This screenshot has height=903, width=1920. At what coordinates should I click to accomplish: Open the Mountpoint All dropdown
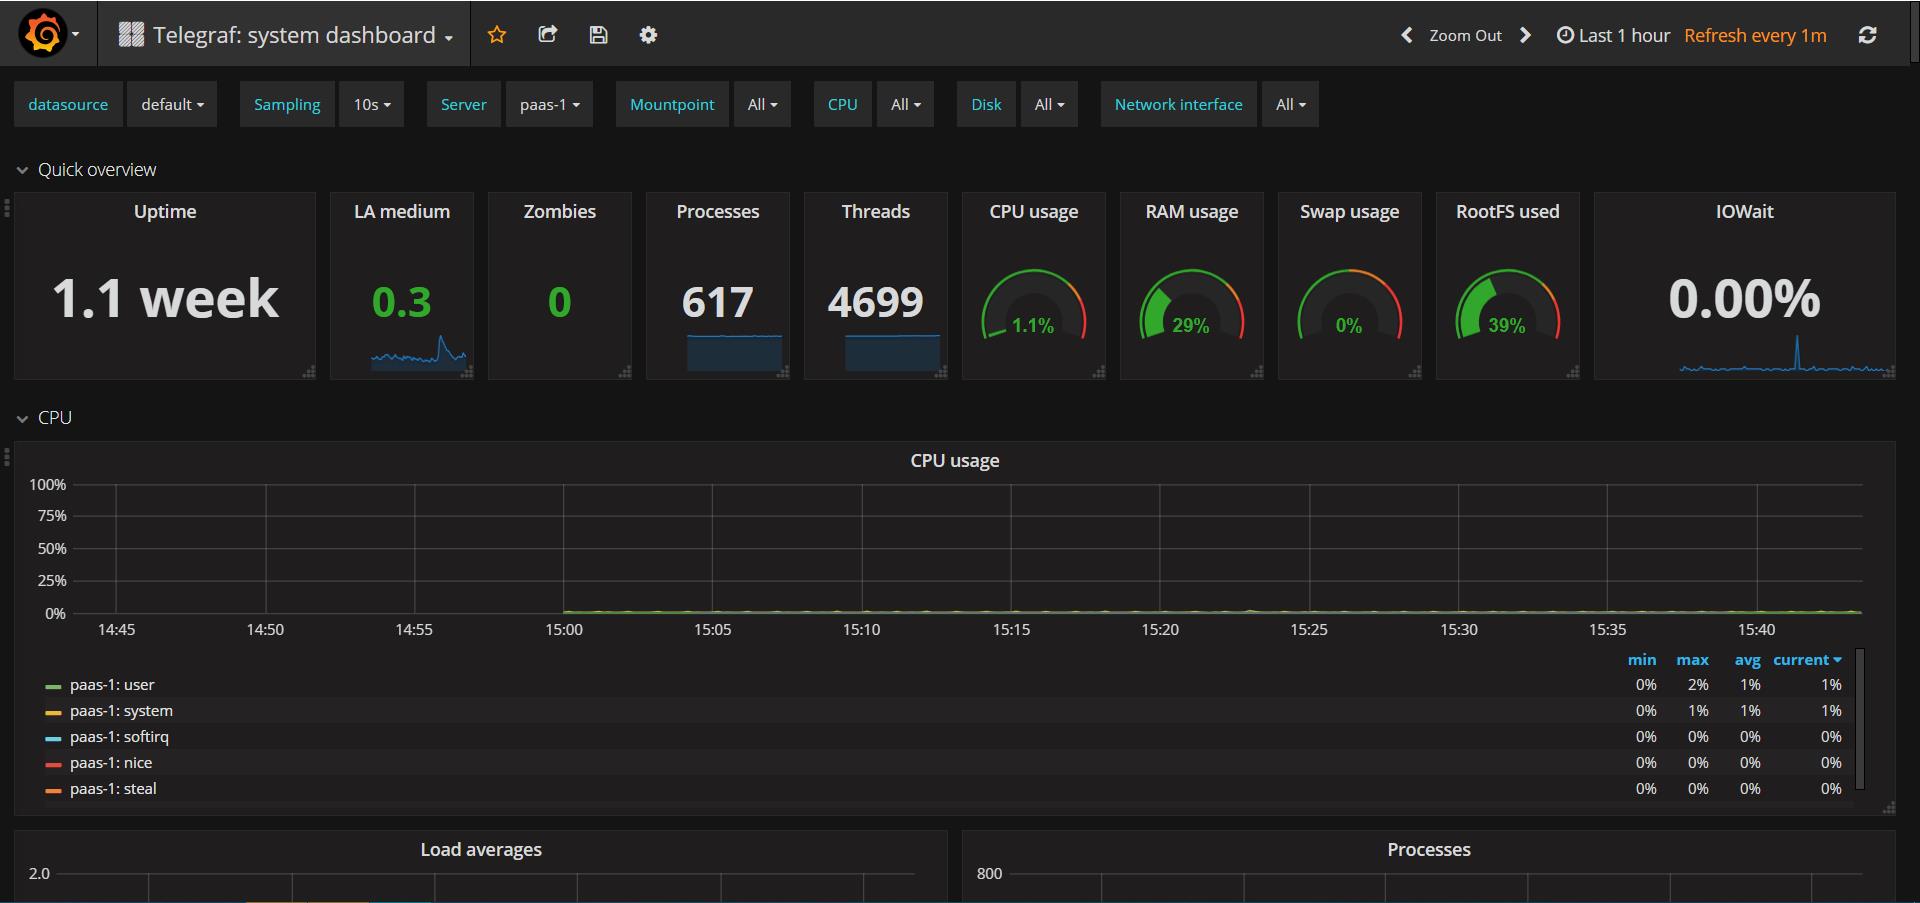pyautogui.click(x=762, y=104)
